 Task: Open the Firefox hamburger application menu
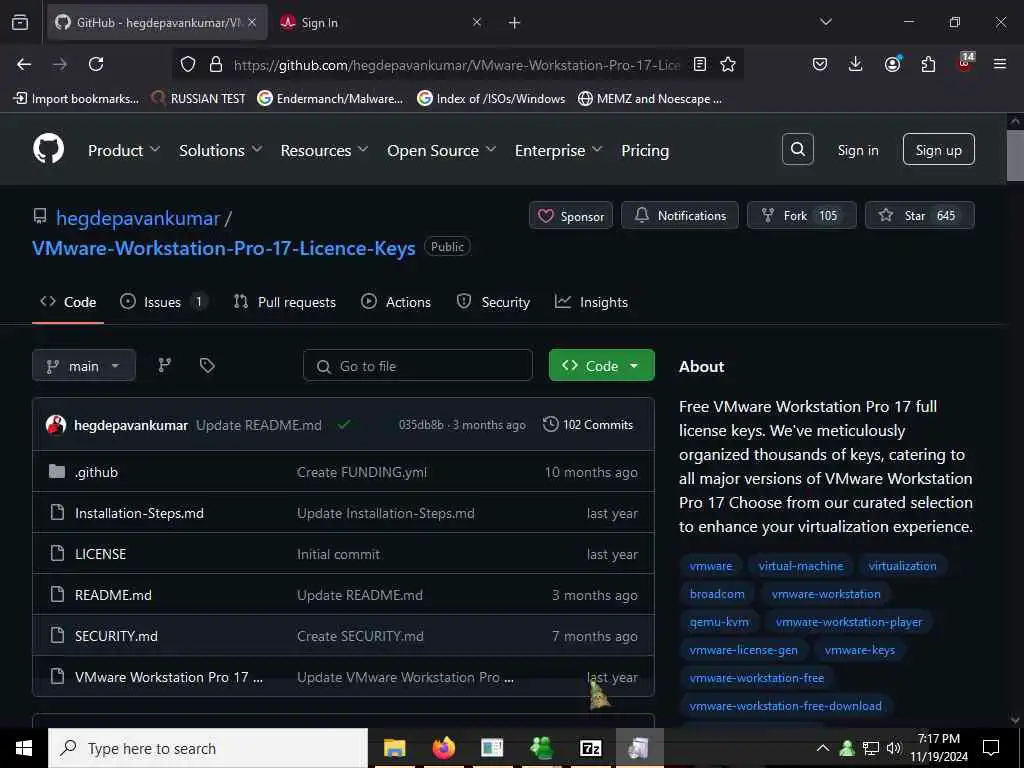pos(999,64)
